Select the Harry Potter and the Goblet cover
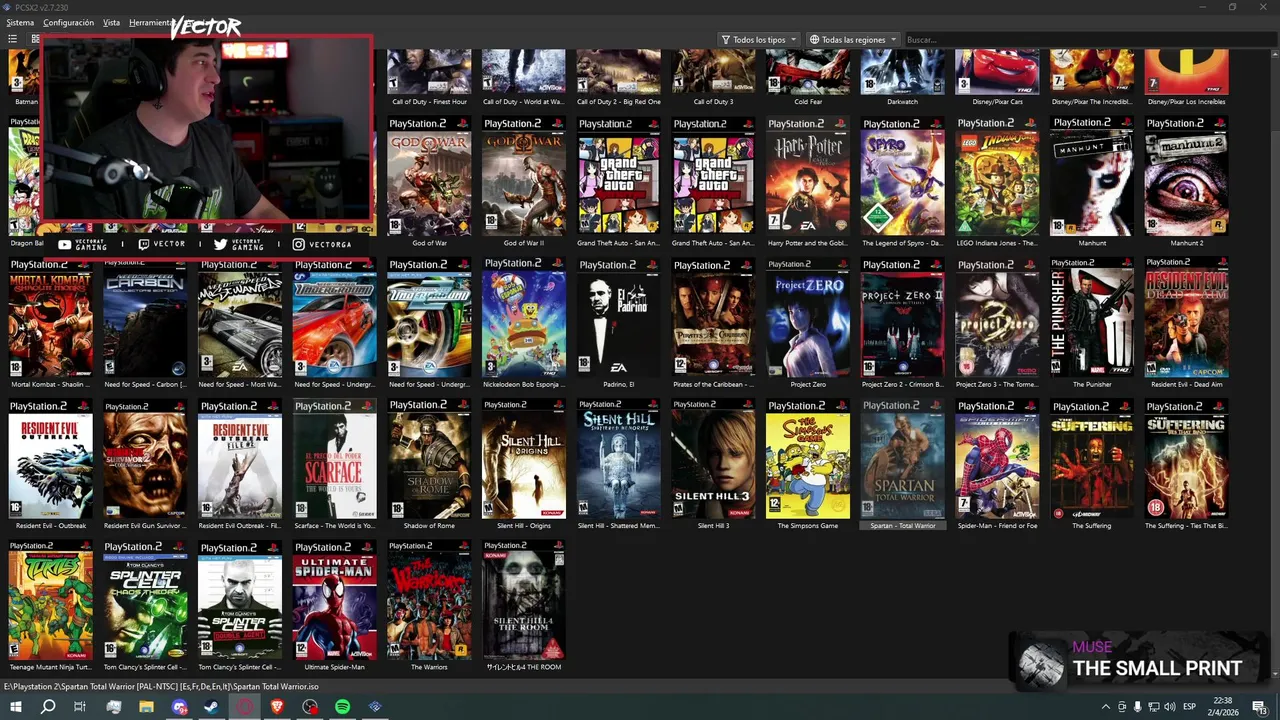Screen dimensions: 1280x720 pyautogui.click(x=807, y=176)
